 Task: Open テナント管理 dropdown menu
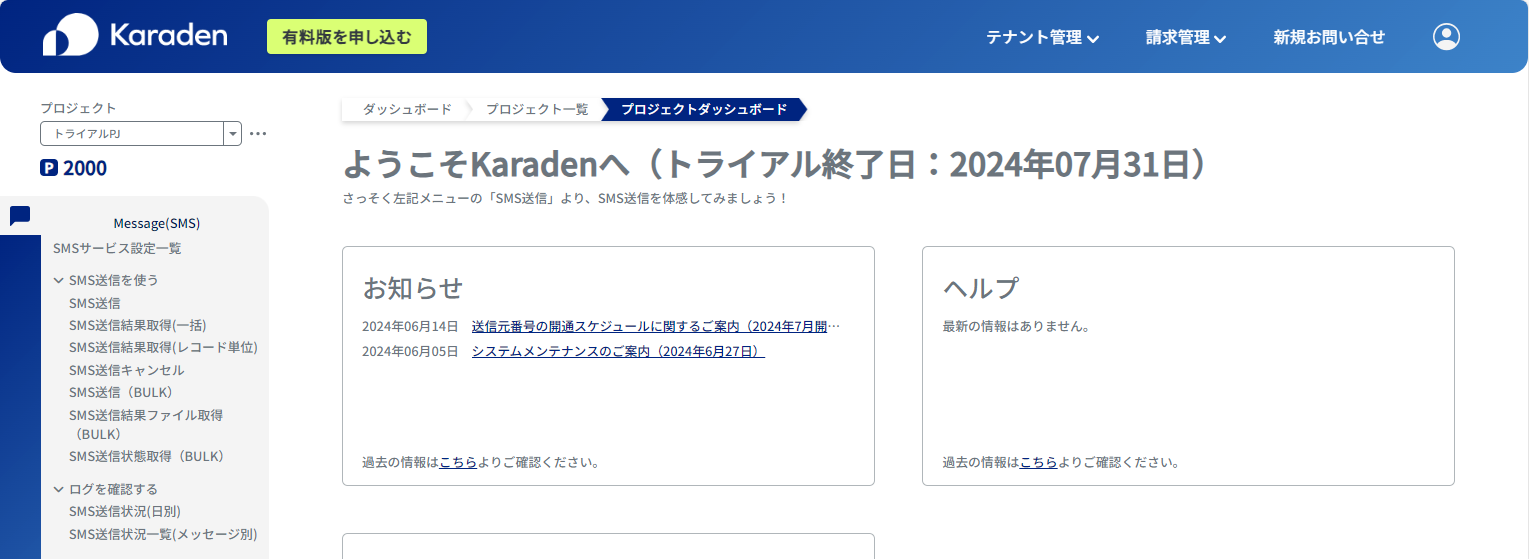click(1043, 38)
